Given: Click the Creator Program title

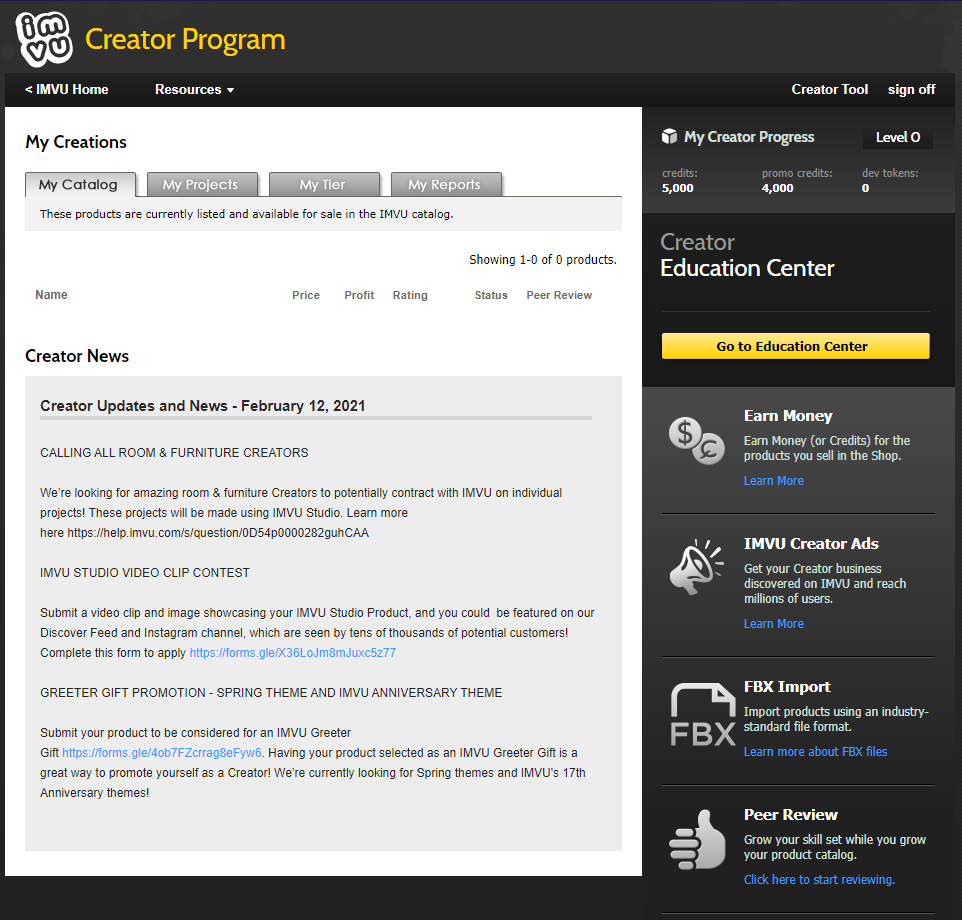Looking at the screenshot, I should [185, 39].
